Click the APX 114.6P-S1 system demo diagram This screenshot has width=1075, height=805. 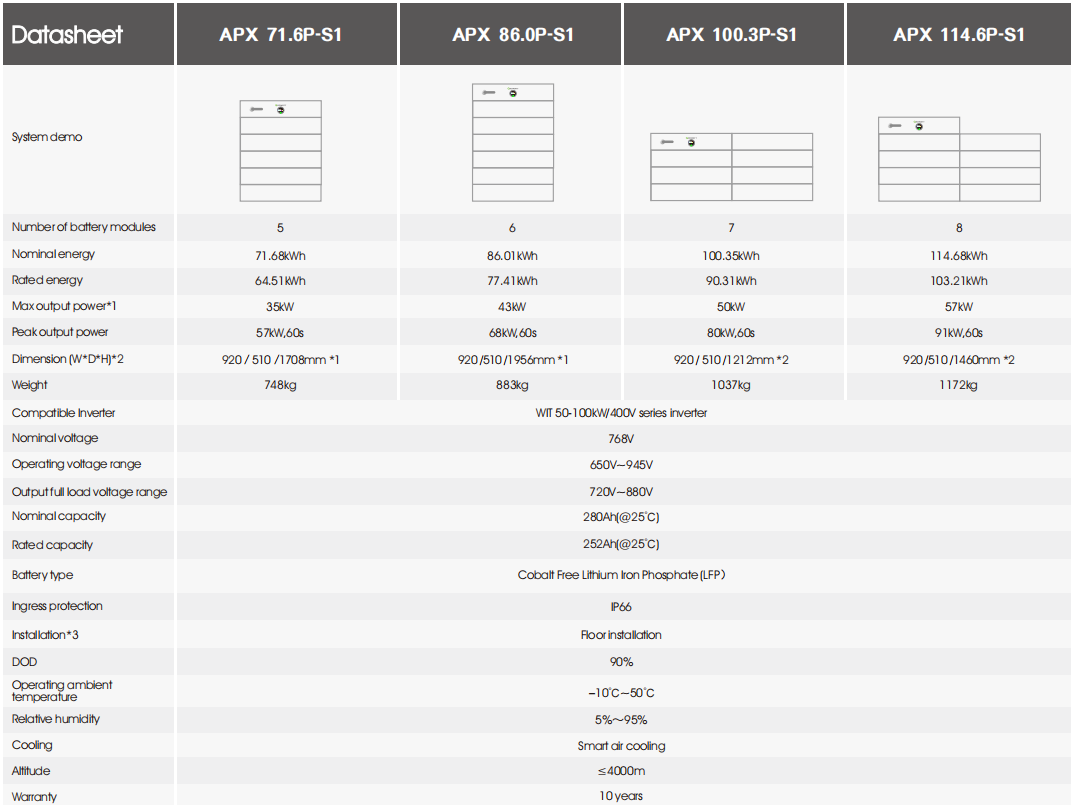coord(959,159)
